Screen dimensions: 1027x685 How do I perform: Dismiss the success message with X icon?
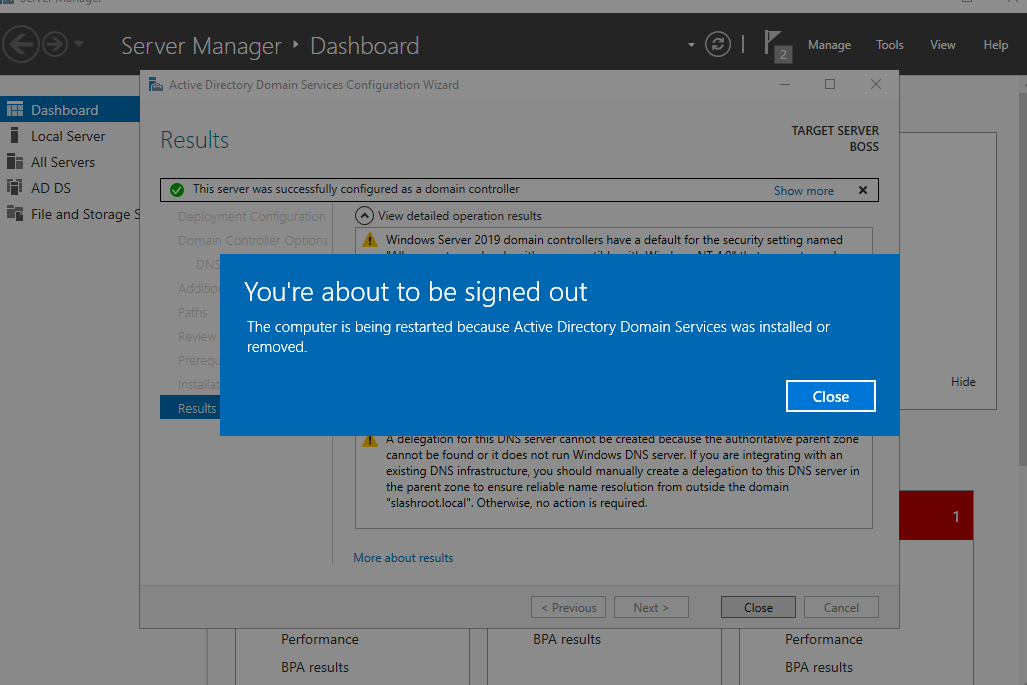click(x=863, y=190)
